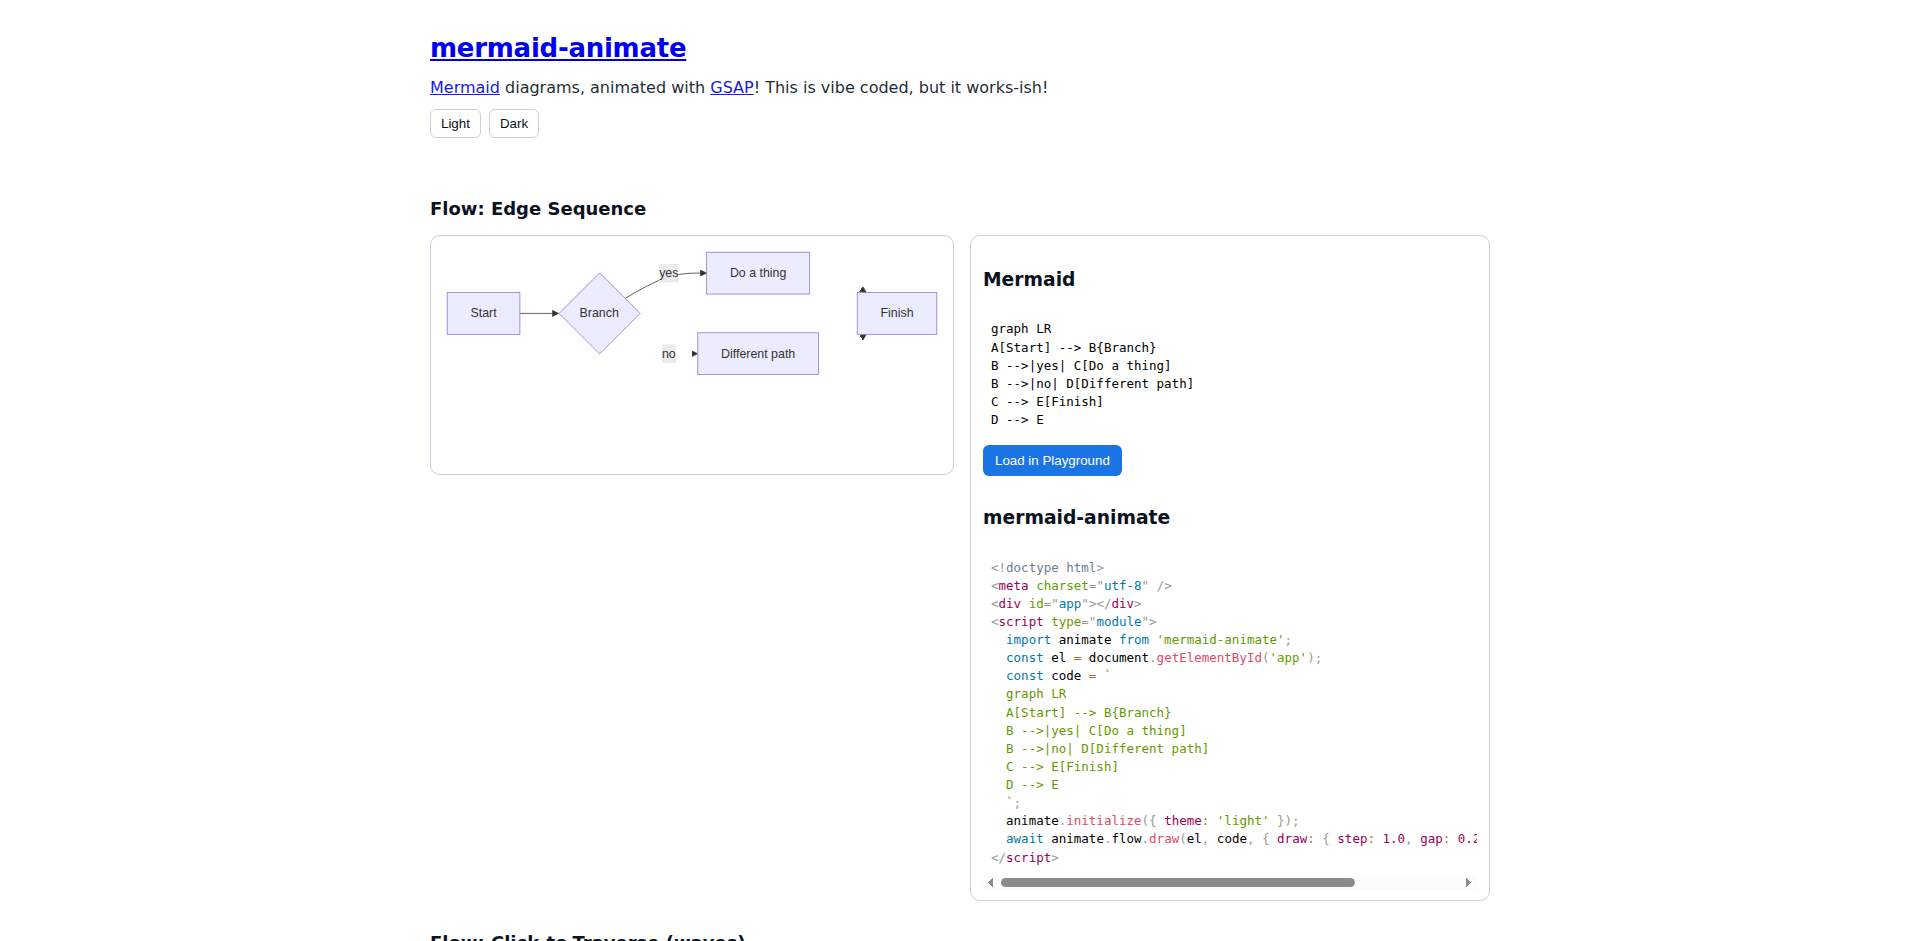
Task: Switch to the Dark theme
Action: point(514,124)
